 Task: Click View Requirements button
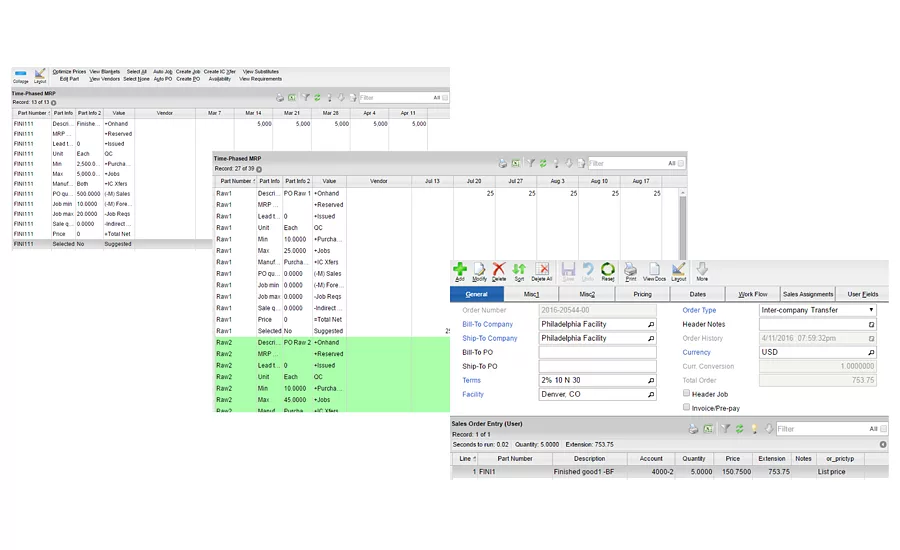[261, 79]
